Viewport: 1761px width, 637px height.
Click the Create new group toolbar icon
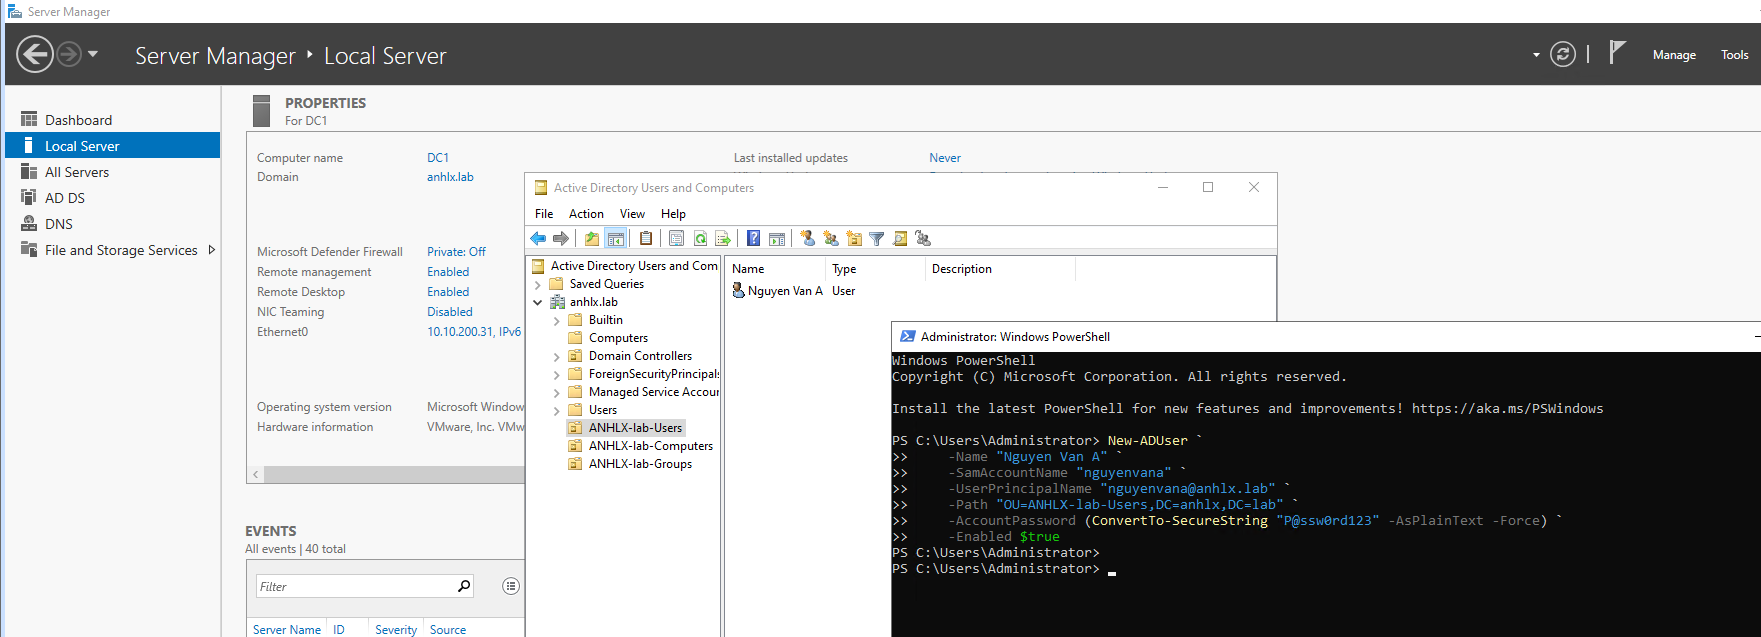[x=831, y=238]
